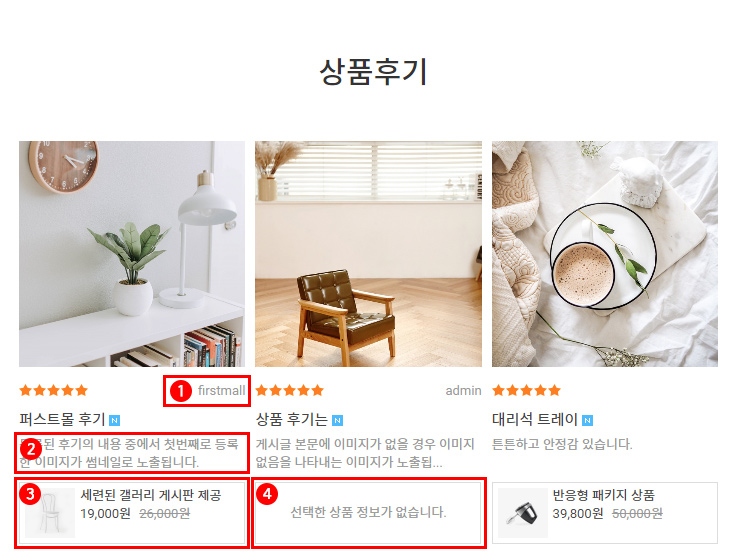Screen dimensions: 738x554
Task: Click the five-star rating of the first review
Action: (54, 390)
